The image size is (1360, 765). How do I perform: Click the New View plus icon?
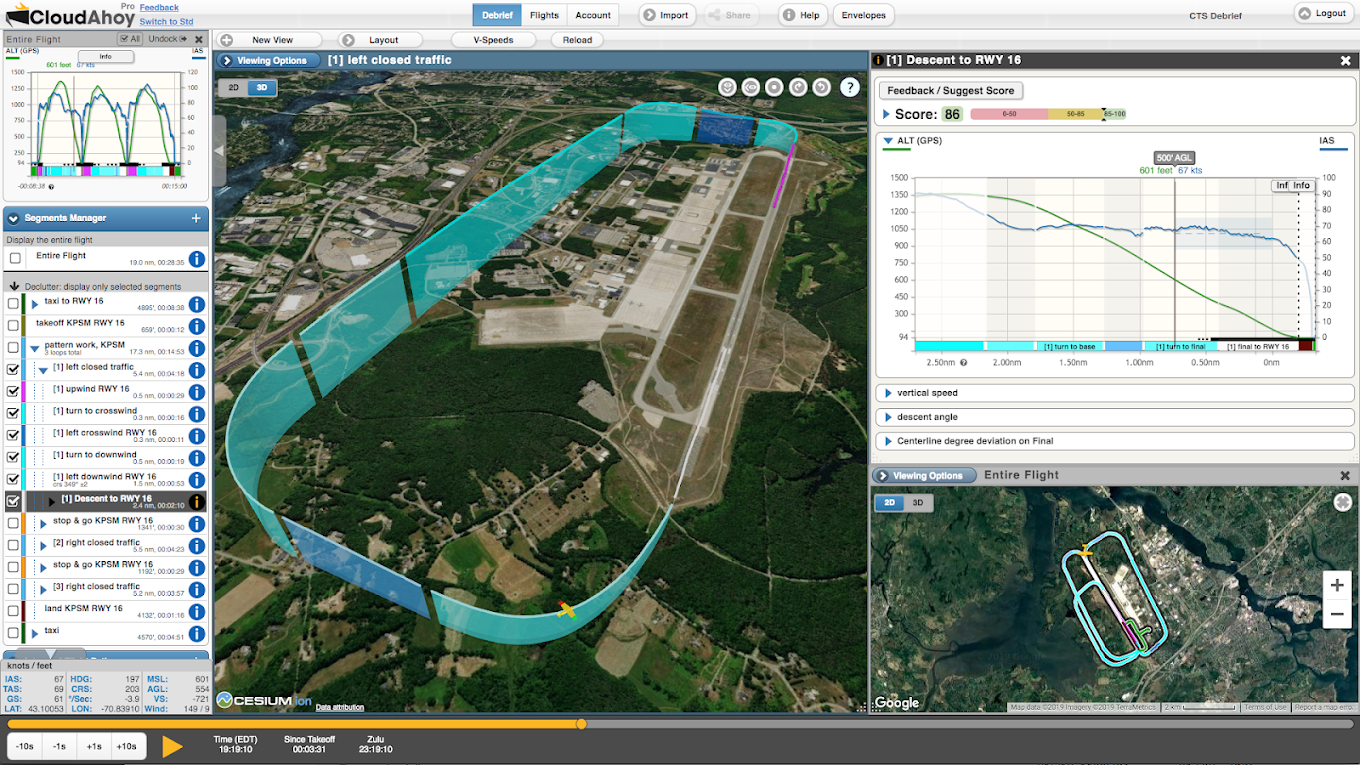point(226,40)
